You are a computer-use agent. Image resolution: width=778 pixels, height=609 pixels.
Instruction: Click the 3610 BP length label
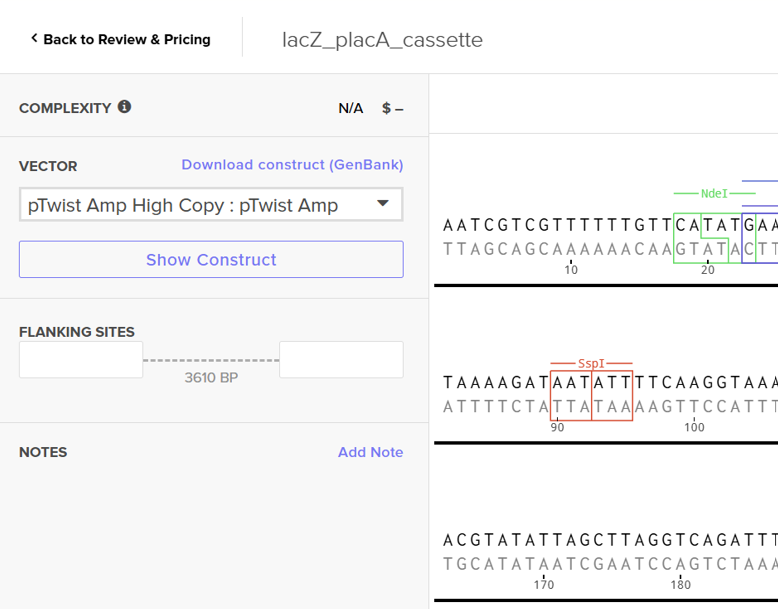click(211, 378)
